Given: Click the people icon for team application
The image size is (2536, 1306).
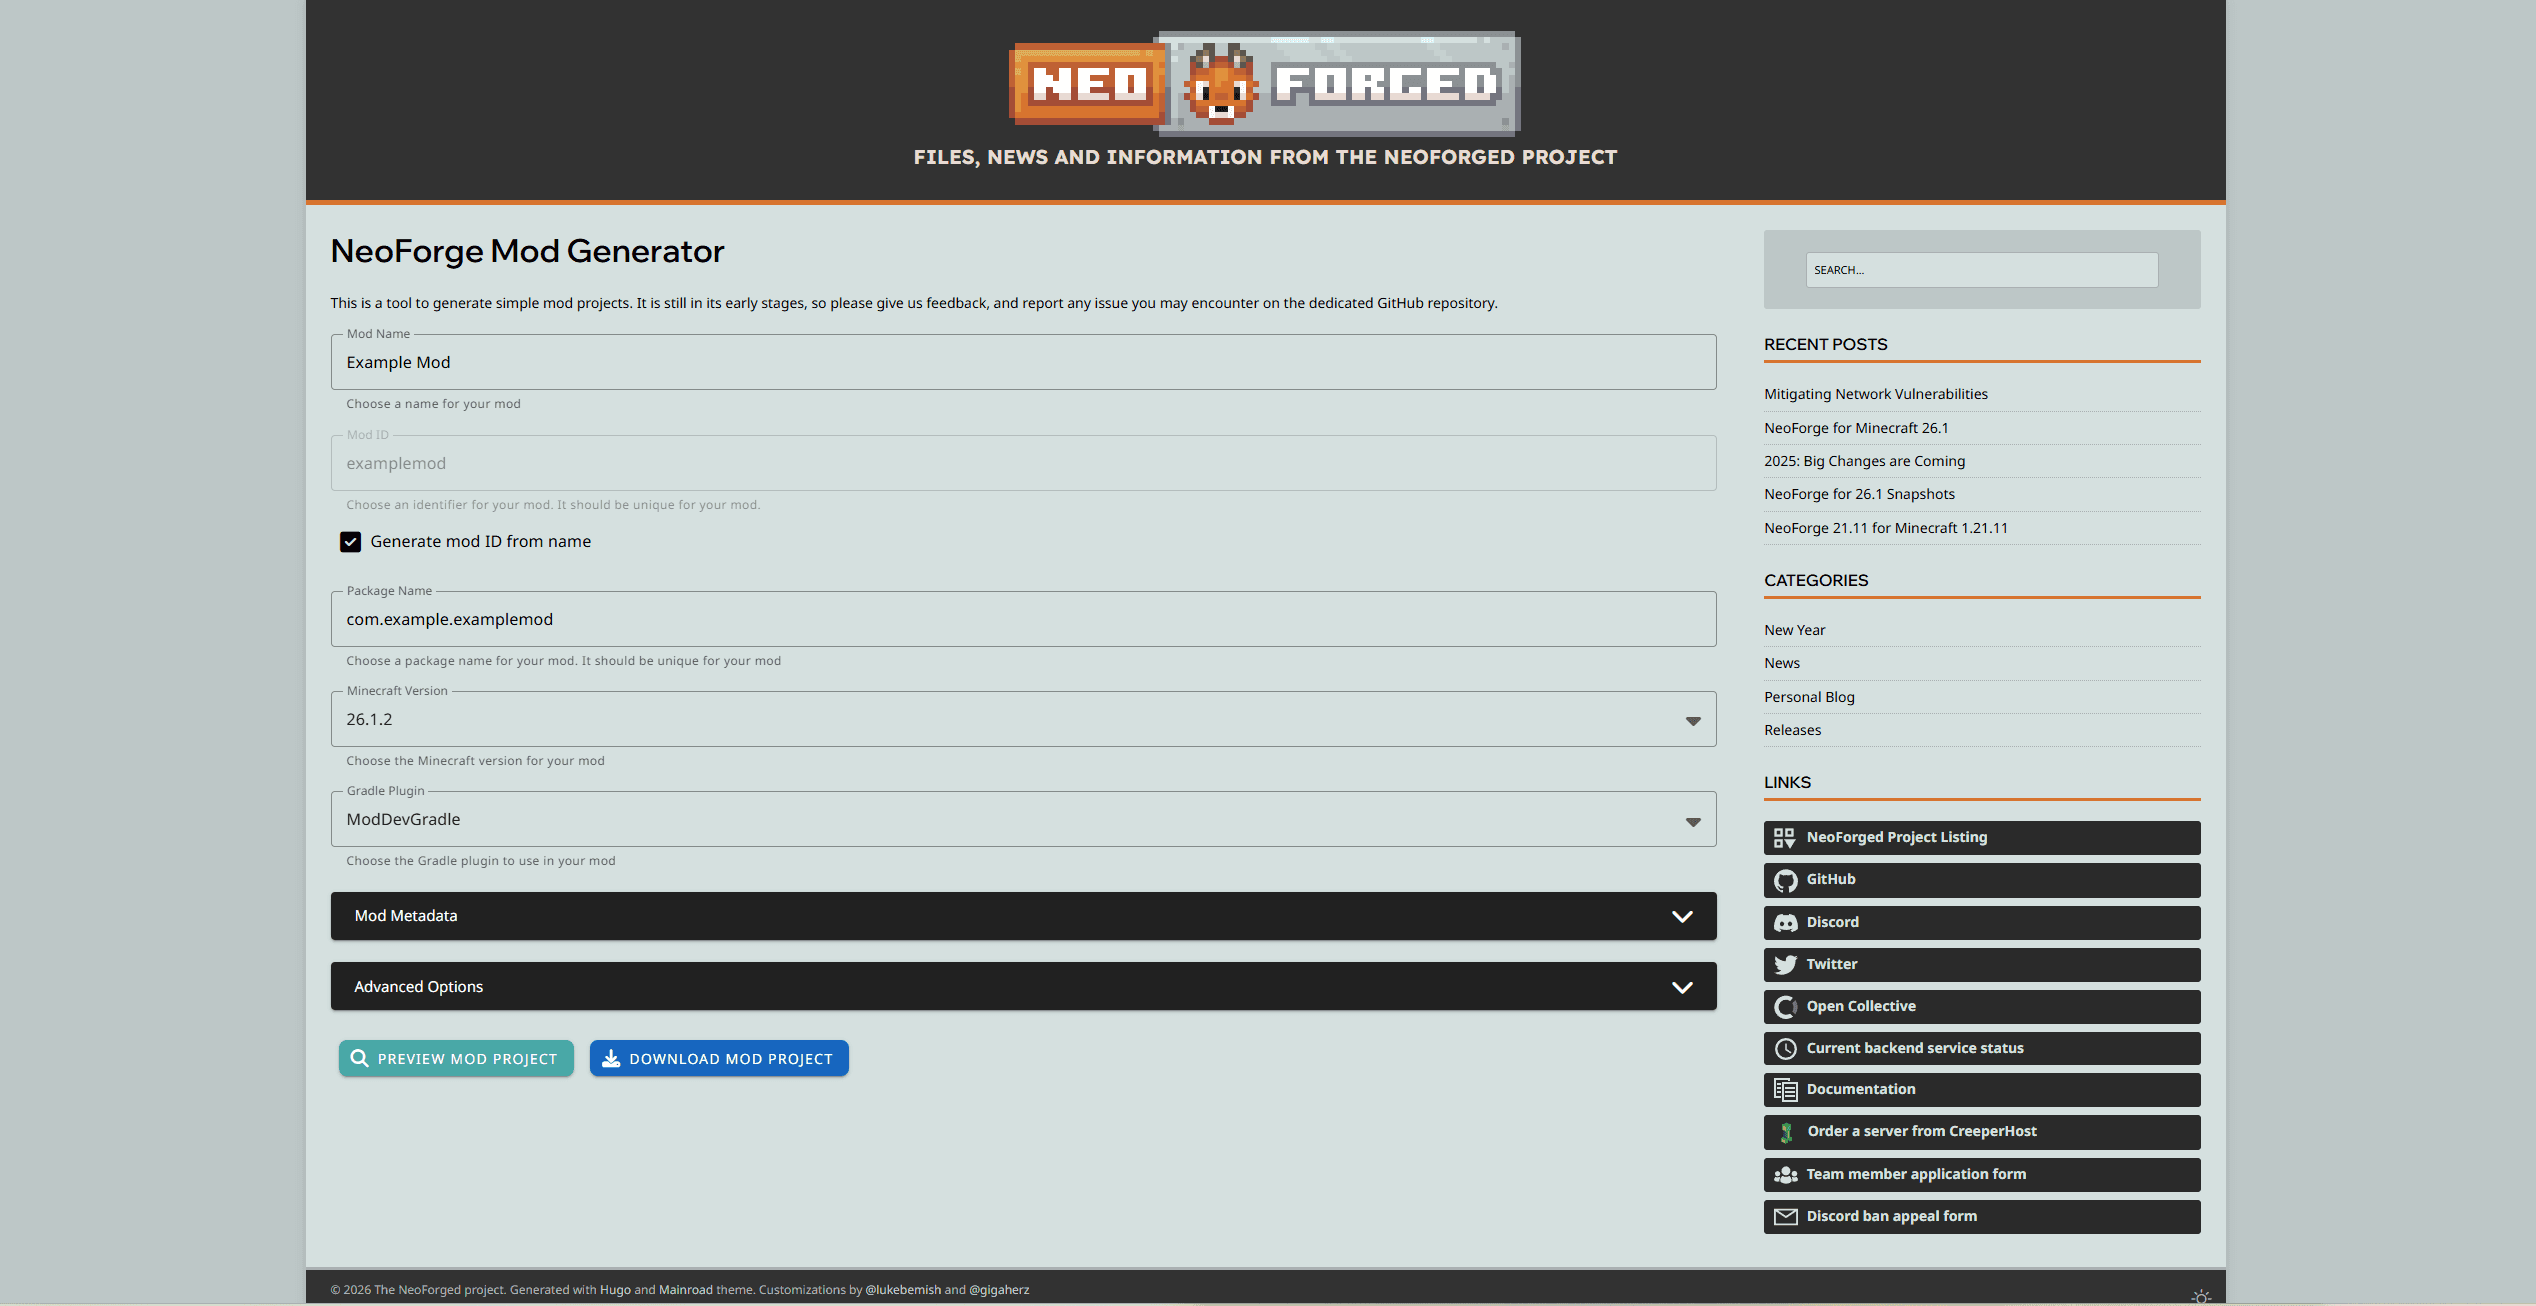Looking at the screenshot, I should 1785,1175.
